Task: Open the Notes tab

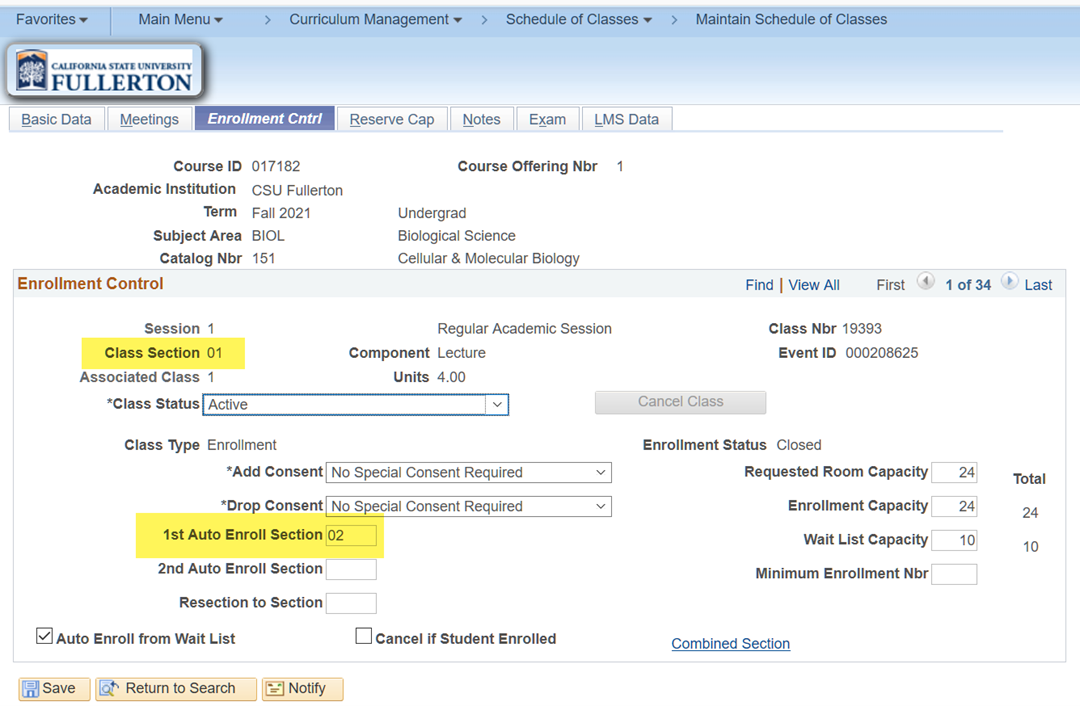Action: coord(481,119)
